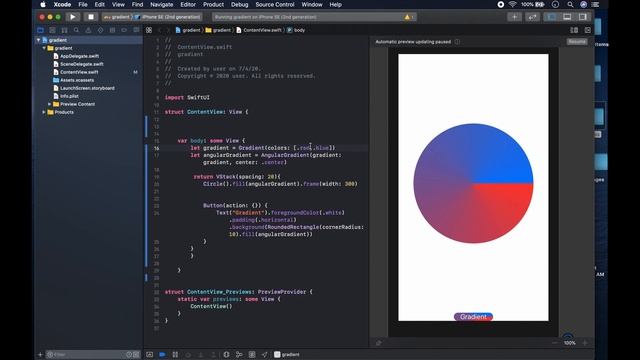The image size is (640, 360).
Task: Click the code review arrows button
Action: 532,17
